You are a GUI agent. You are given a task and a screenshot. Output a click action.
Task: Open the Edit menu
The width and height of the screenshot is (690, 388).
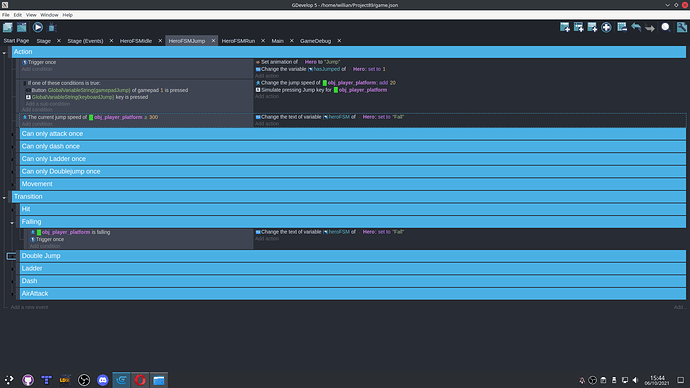tap(18, 15)
